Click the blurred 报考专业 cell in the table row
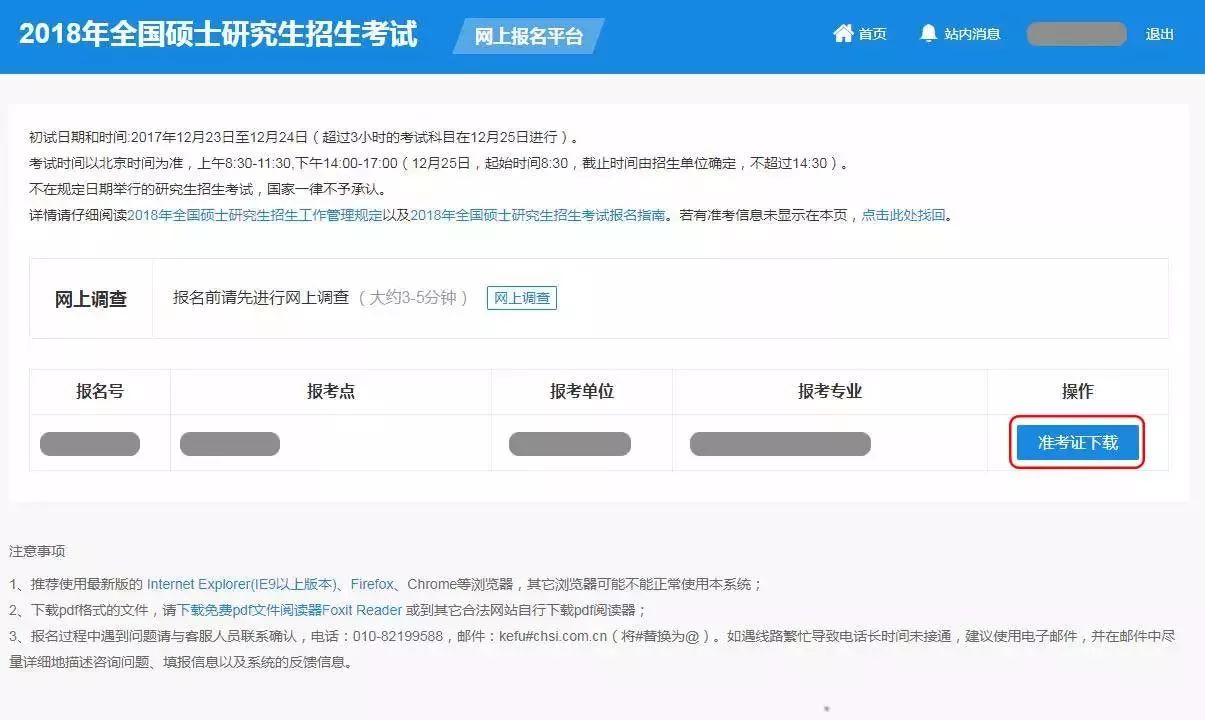The height and width of the screenshot is (720, 1205). pos(780,444)
